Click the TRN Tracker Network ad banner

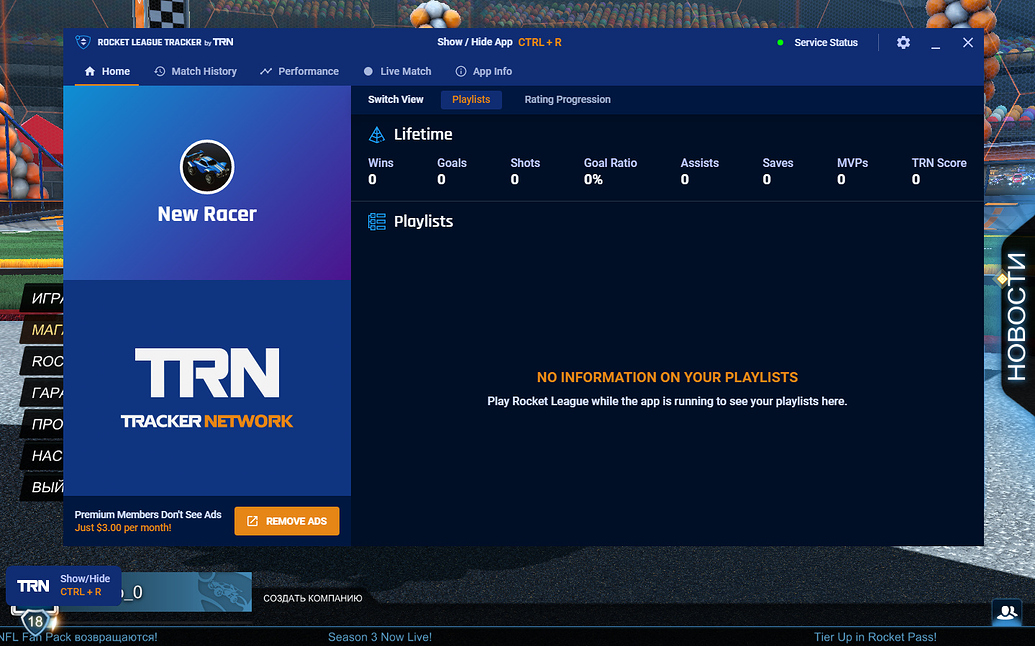(x=207, y=388)
